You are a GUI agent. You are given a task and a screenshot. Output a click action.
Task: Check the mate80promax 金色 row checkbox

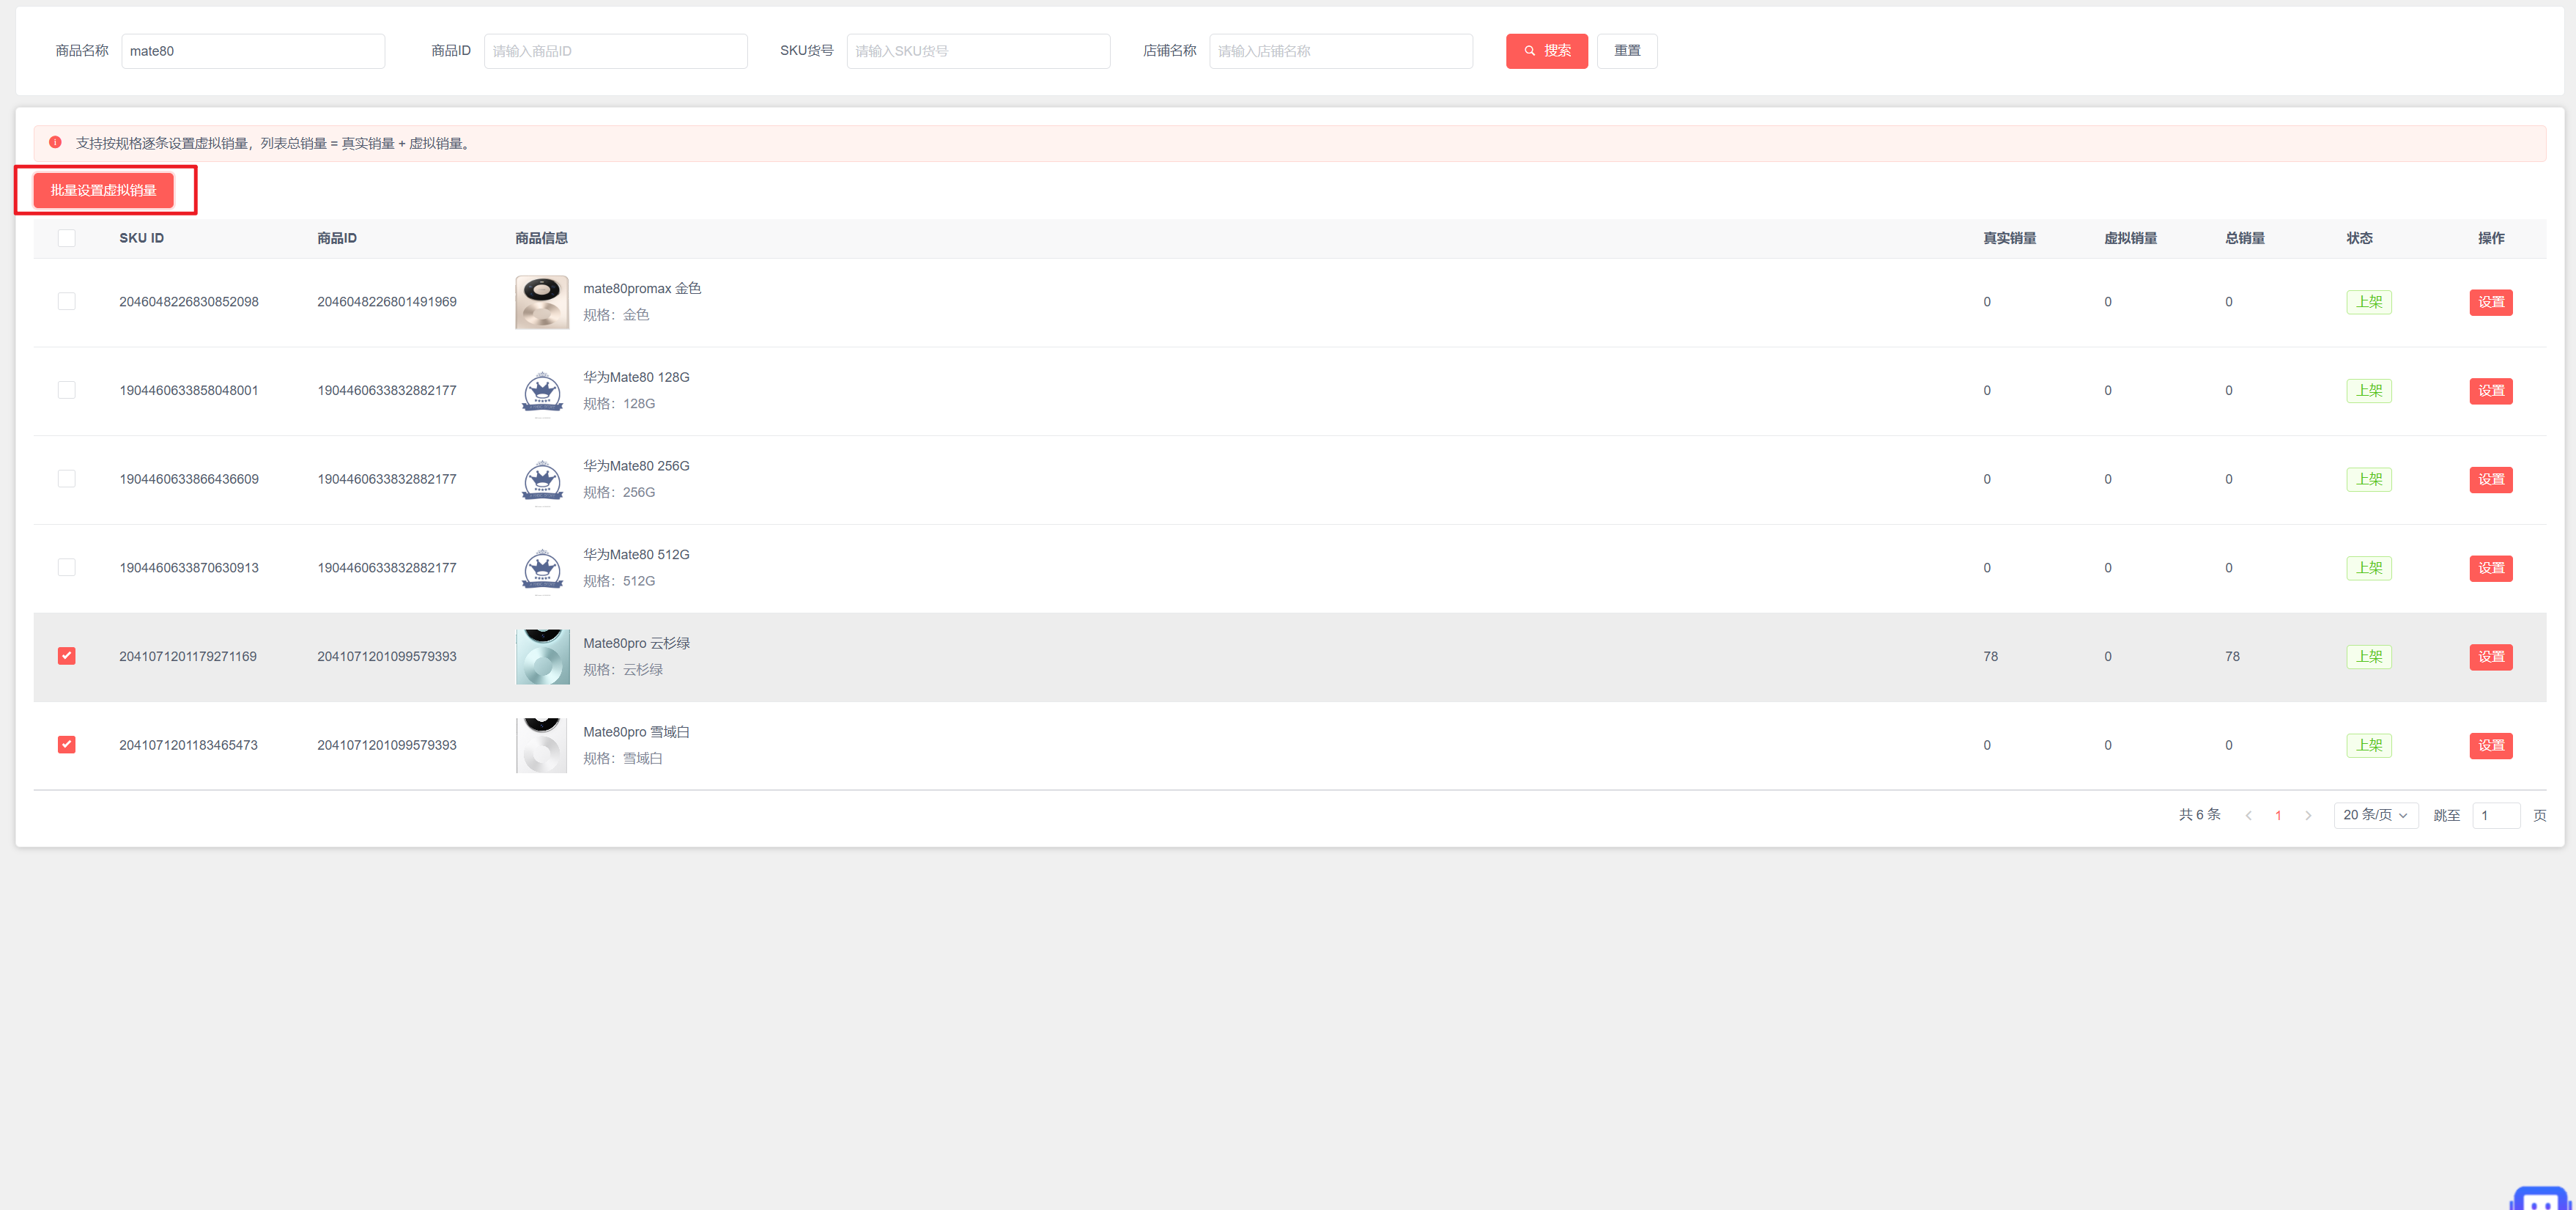coord(67,302)
